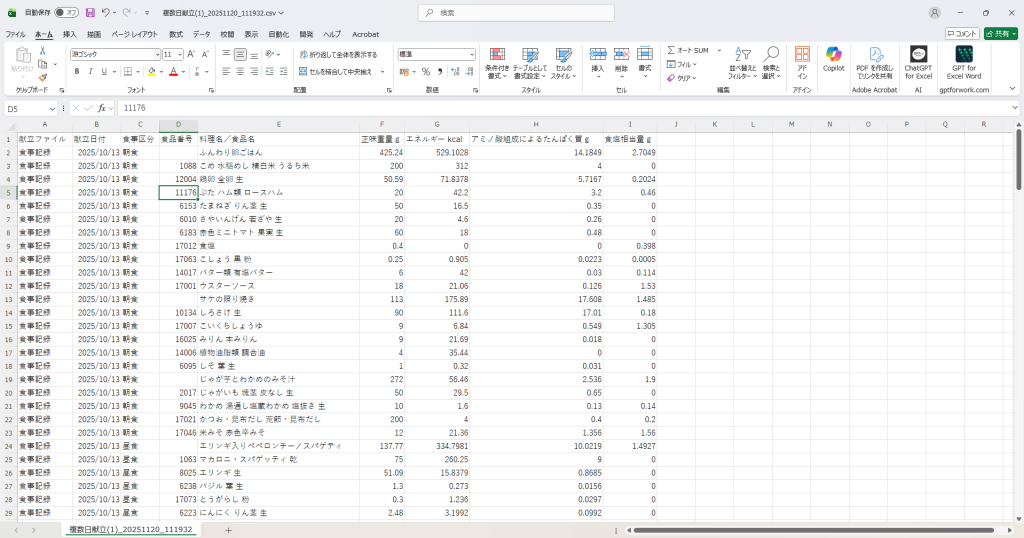
Task: Click the ChatGPT for Excel icon
Action: (918, 59)
